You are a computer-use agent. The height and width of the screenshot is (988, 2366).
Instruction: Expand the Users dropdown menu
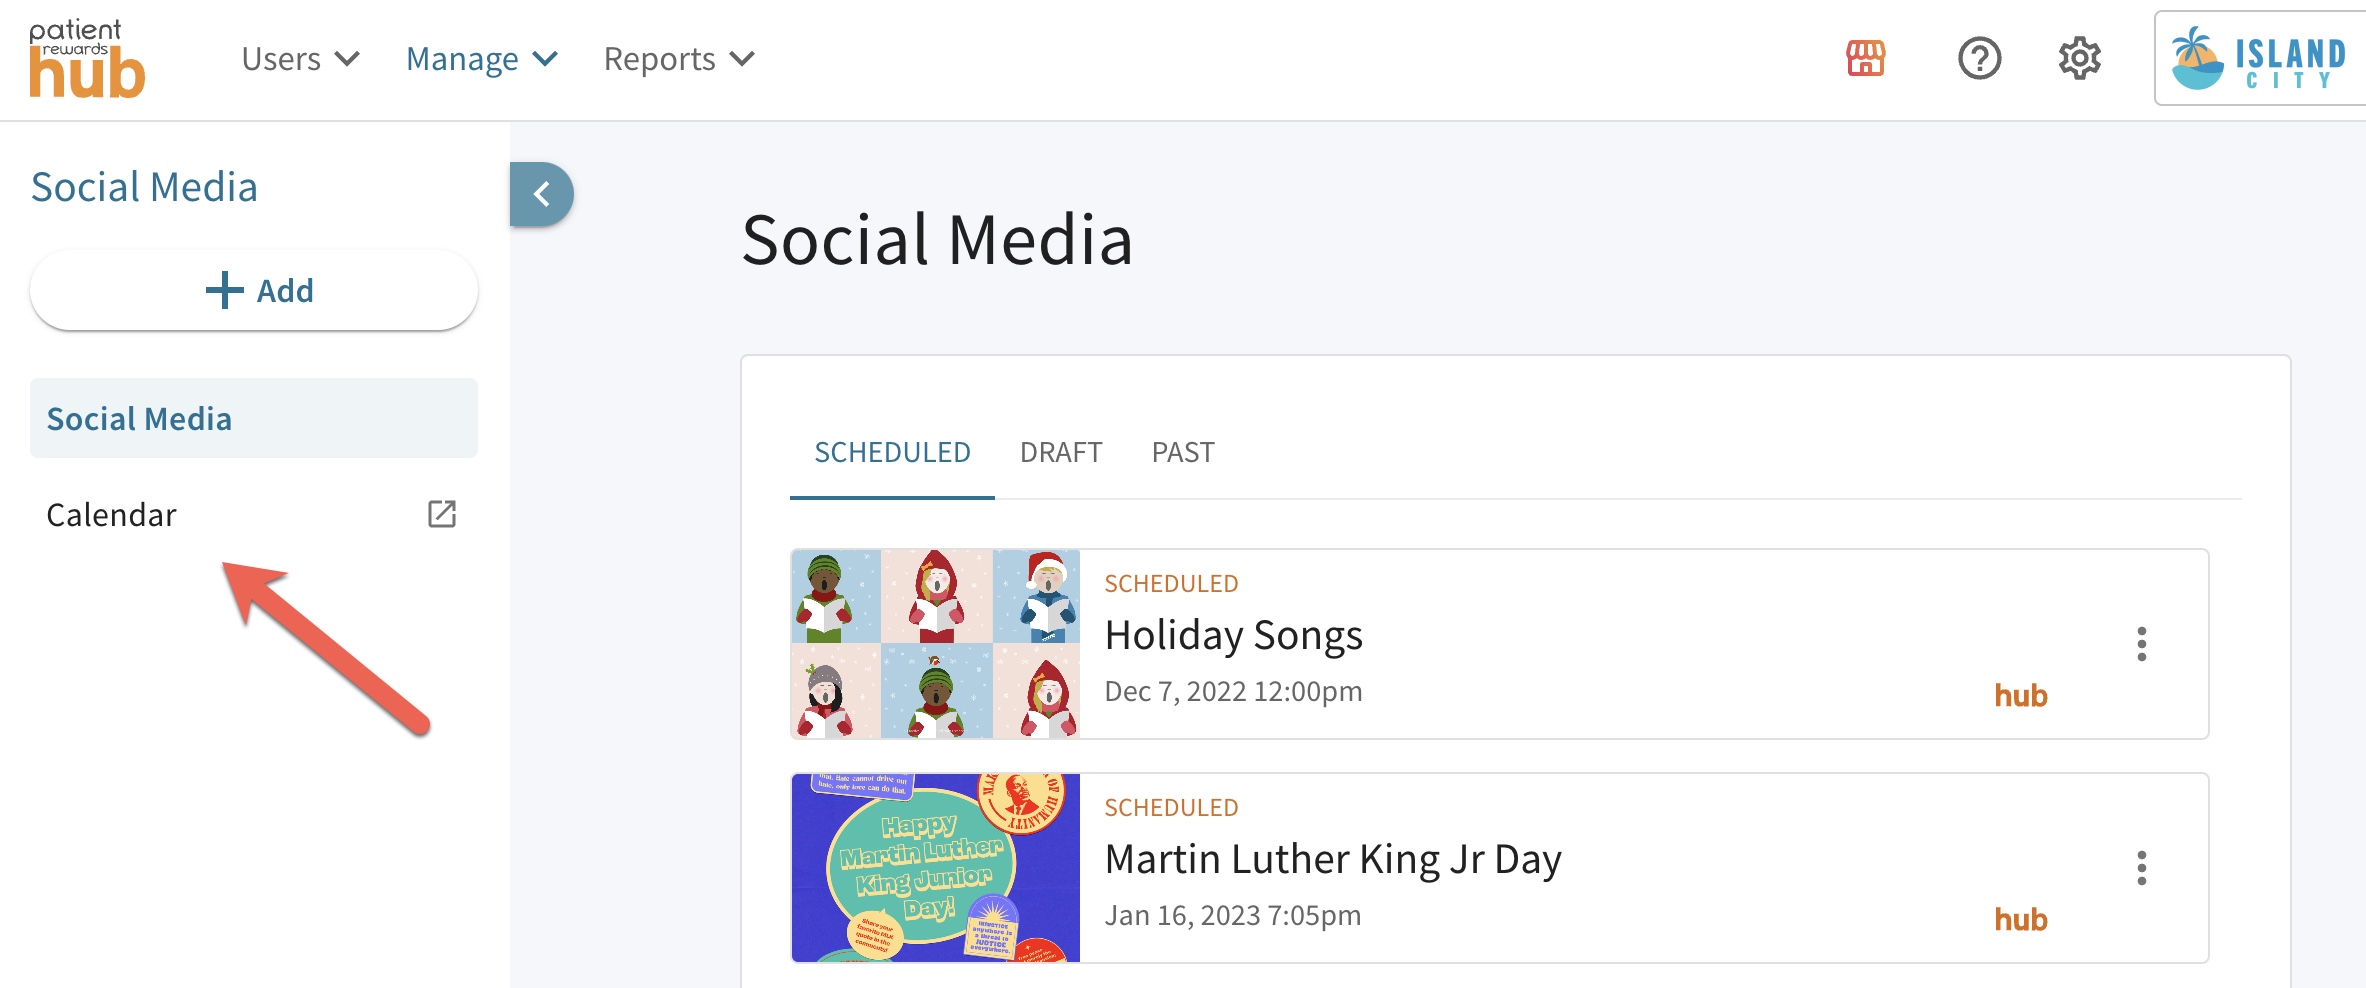point(300,59)
